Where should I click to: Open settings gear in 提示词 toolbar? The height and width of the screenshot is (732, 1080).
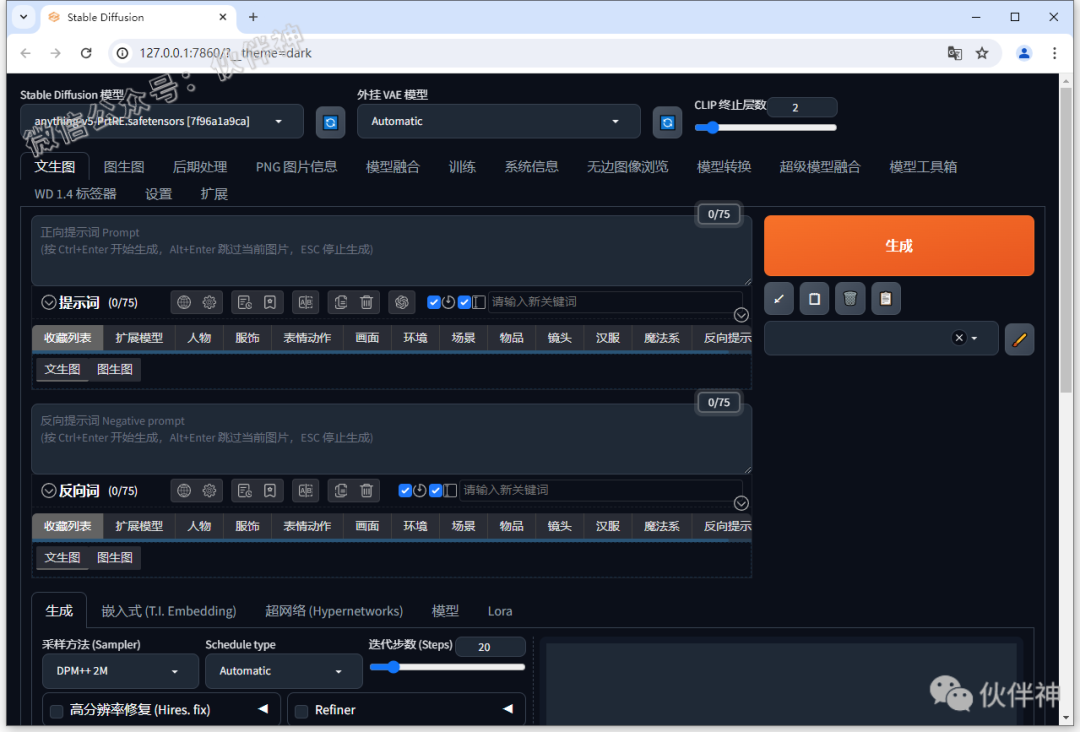[x=209, y=302]
